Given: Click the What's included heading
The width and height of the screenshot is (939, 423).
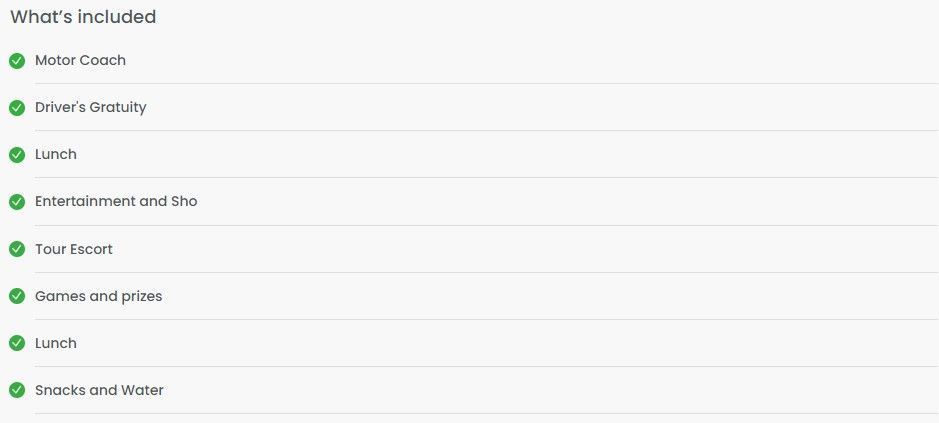Looking at the screenshot, I should point(83,17).
